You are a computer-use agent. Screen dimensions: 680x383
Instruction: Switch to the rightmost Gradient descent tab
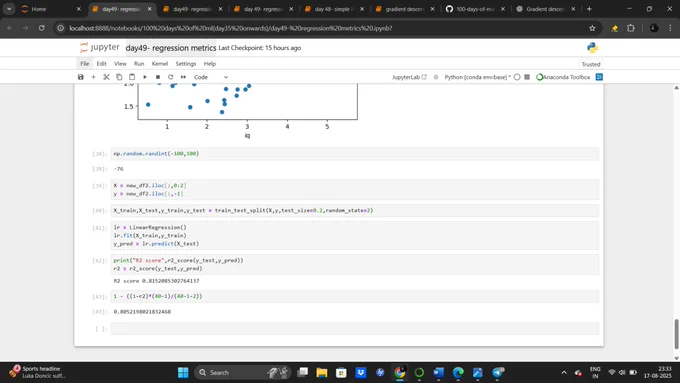[x=547, y=9]
